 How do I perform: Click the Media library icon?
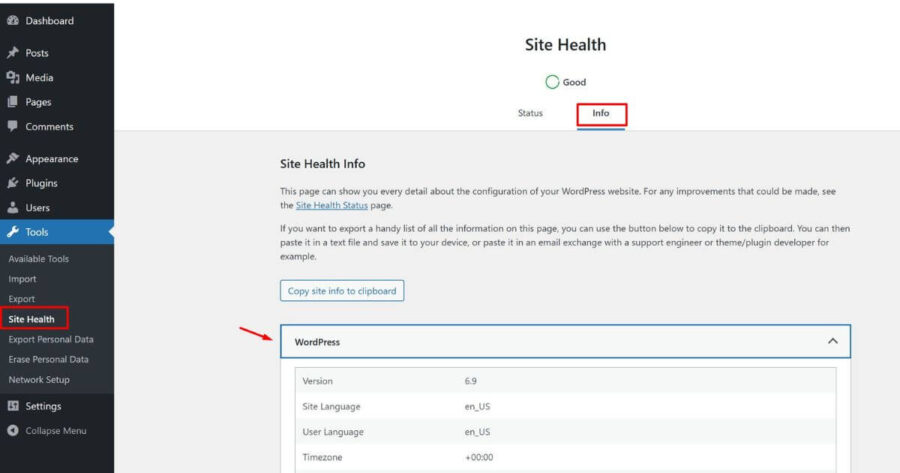13,78
